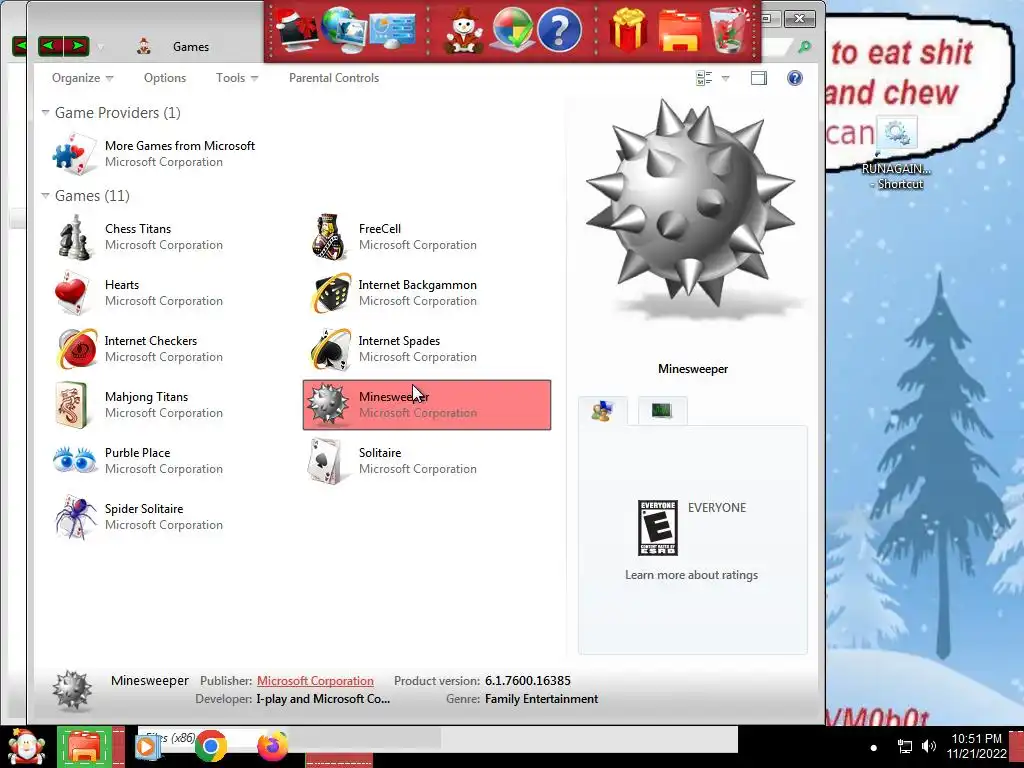The image size is (1024, 768).
Task: Open the globe network dock icon
Action: 343,29
